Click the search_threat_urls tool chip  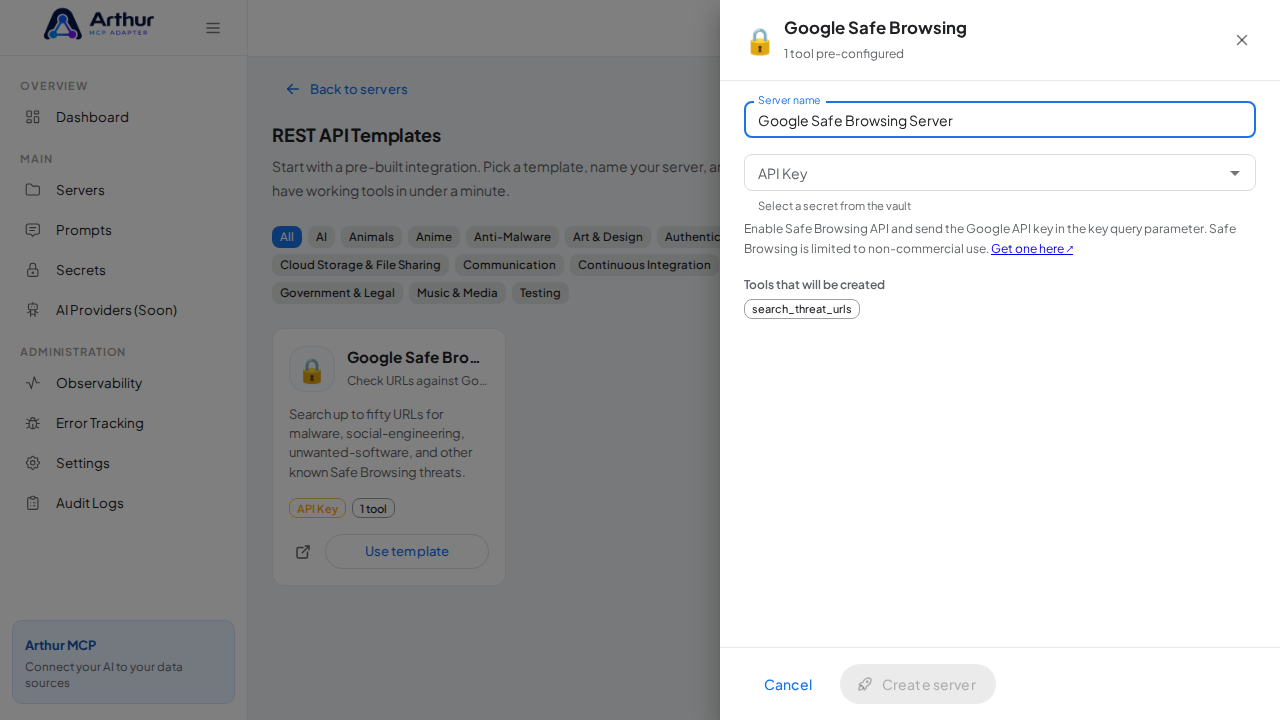[x=802, y=309]
